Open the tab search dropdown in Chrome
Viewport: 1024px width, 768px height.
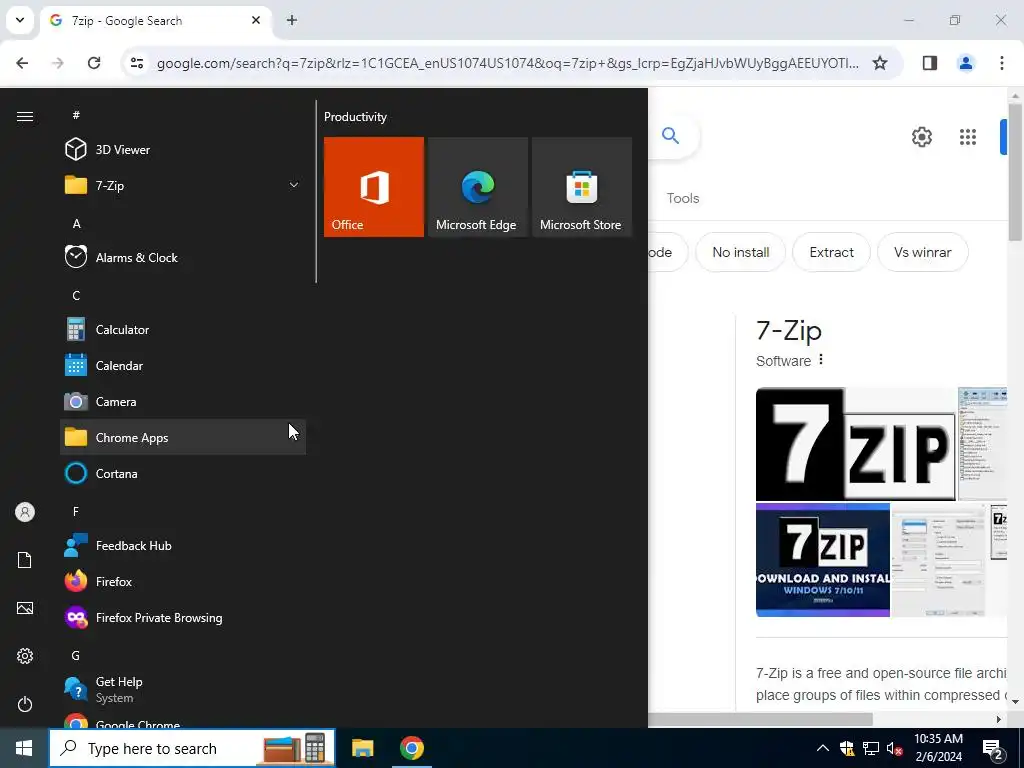[20, 20]
